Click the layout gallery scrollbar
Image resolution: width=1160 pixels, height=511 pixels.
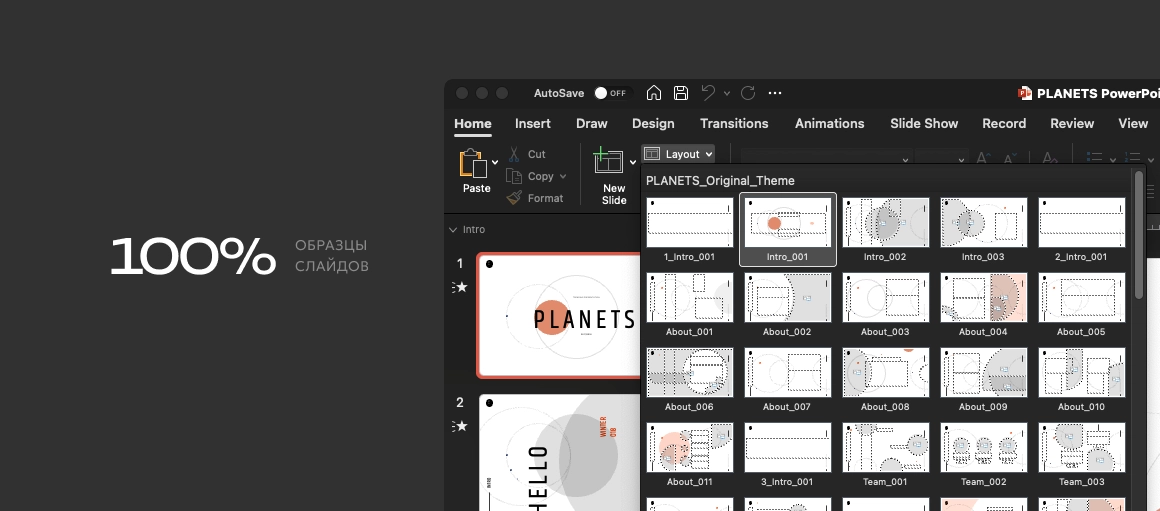pyautogui.click(x=1138, y=235)
